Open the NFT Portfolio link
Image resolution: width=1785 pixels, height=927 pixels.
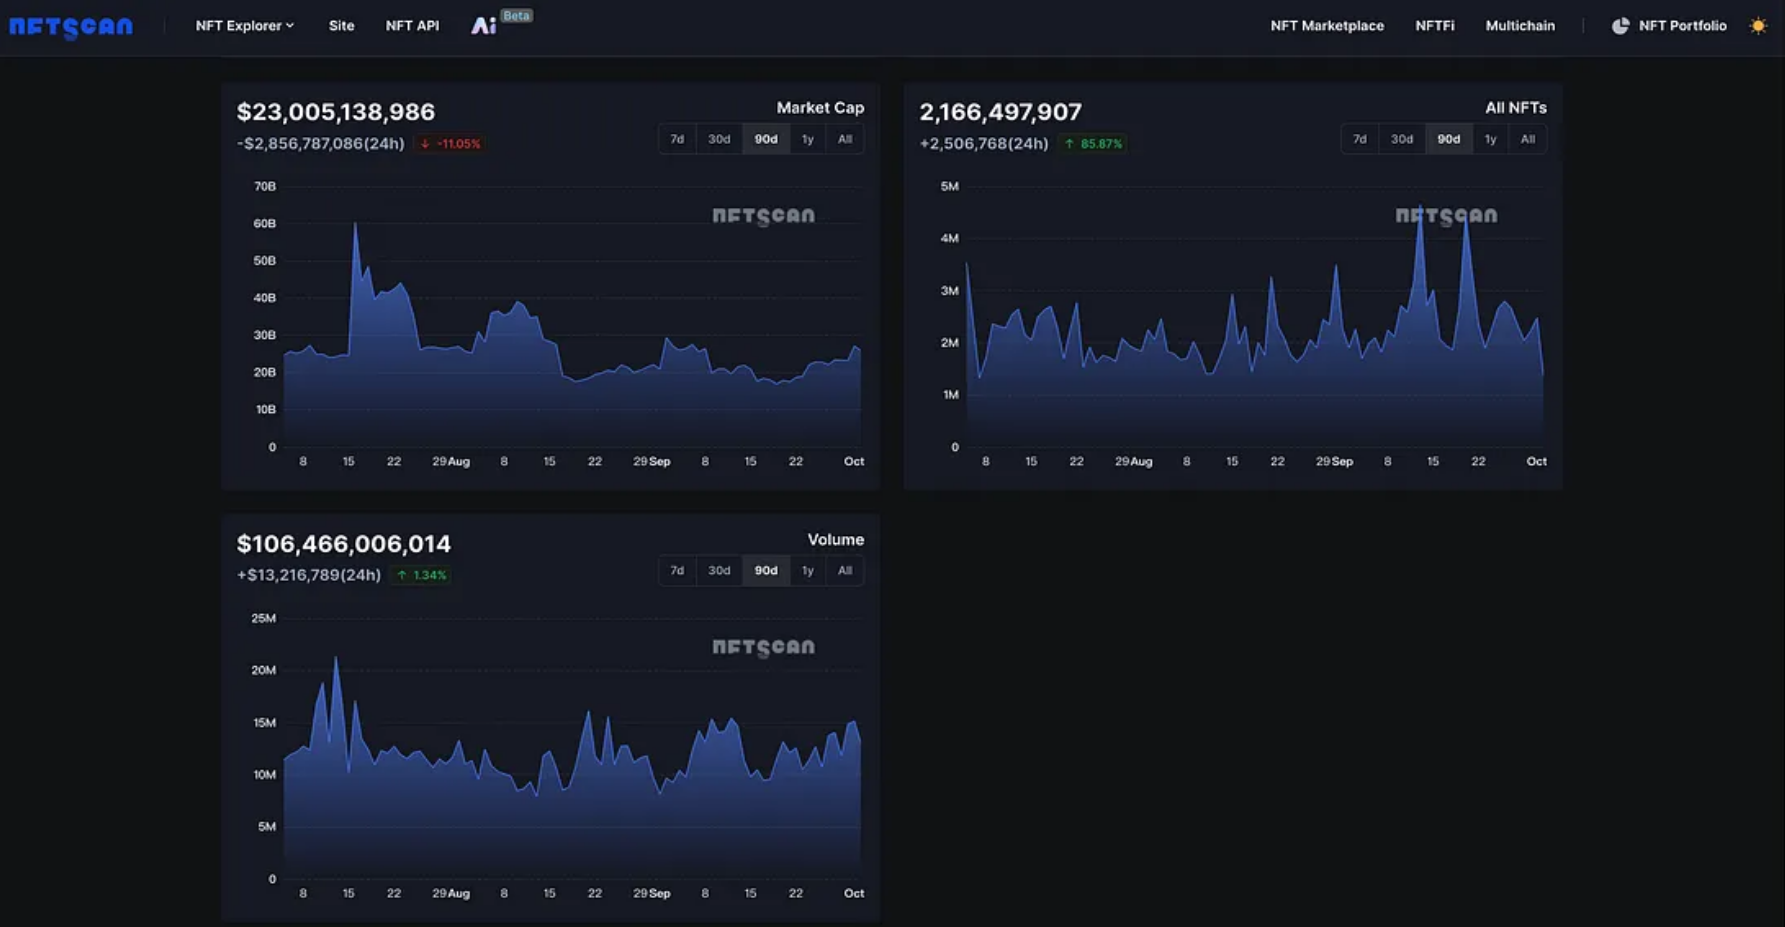pos(1682,26)
